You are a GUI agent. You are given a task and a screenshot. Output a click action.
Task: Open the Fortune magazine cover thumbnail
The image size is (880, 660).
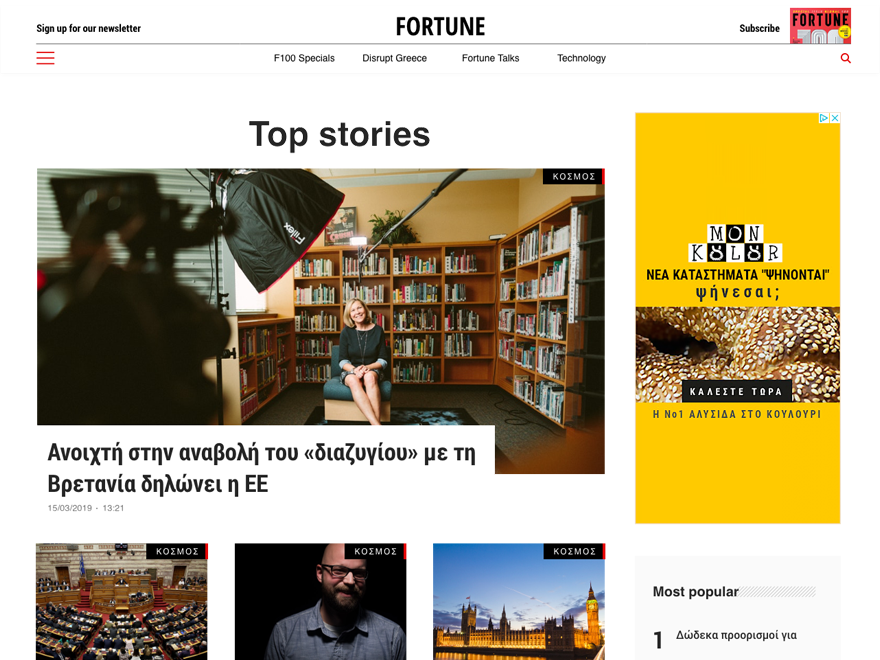coord(821,26)
